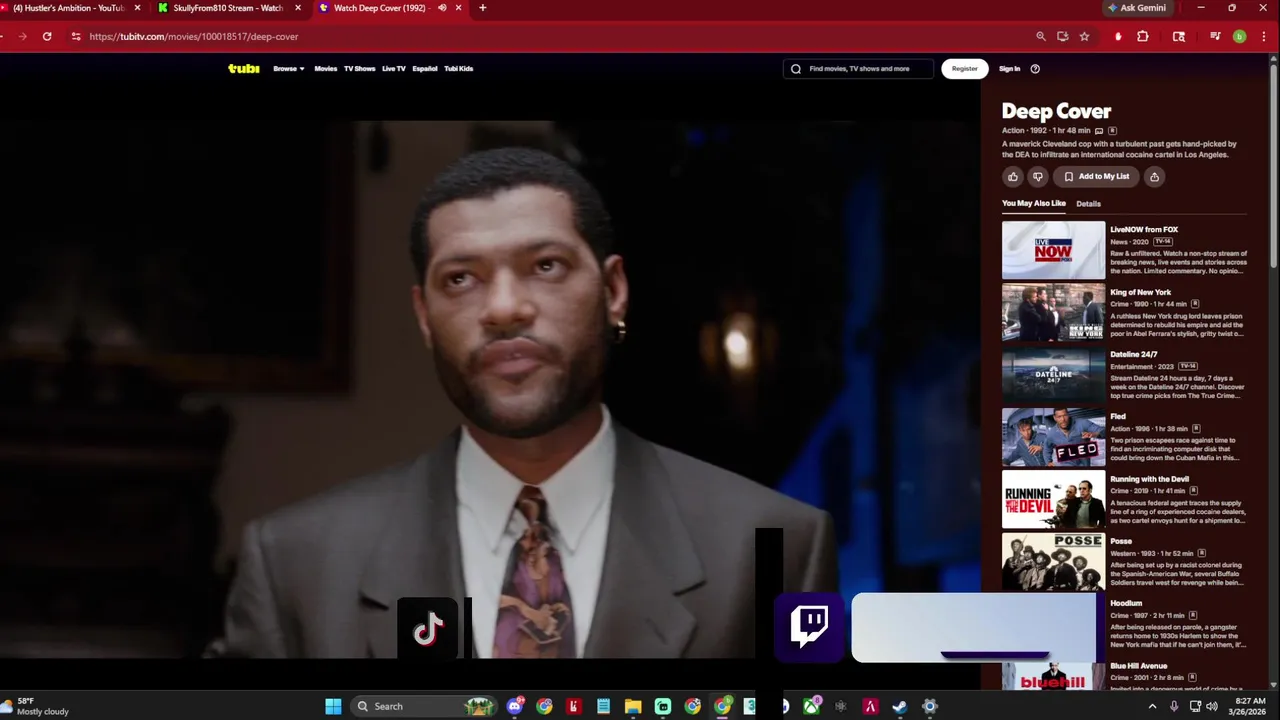Open King of New York thumbnail
Screen dimensions: 1280x720
(x=1054, y=312)
